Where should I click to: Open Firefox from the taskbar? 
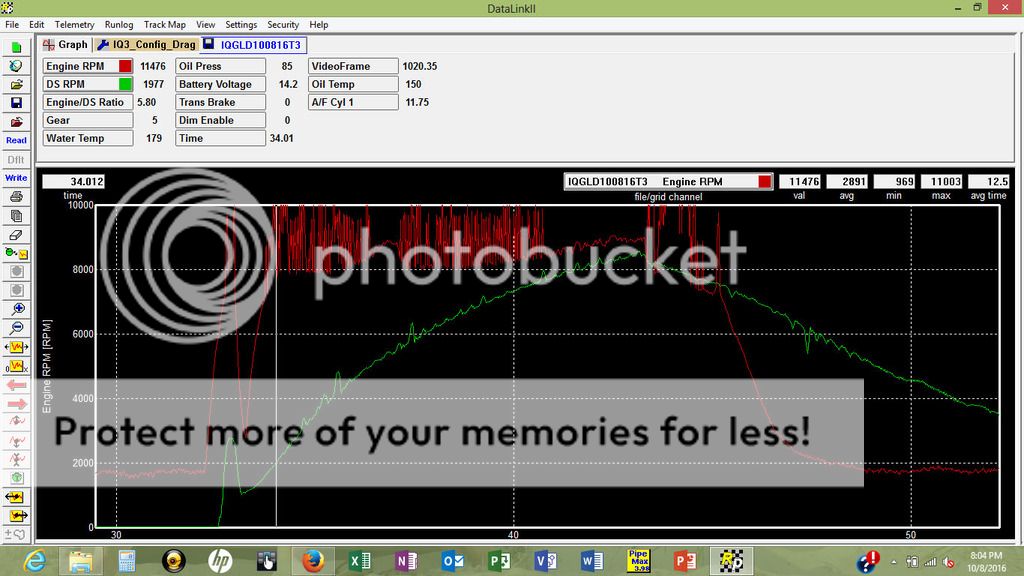click(x=312, y=560)
